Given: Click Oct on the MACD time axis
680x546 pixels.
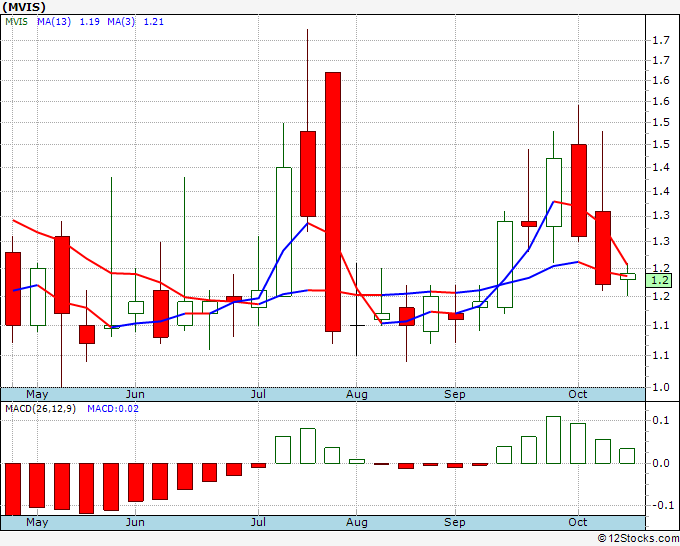Looking at the screenshot, I should [x=578, y=522].
